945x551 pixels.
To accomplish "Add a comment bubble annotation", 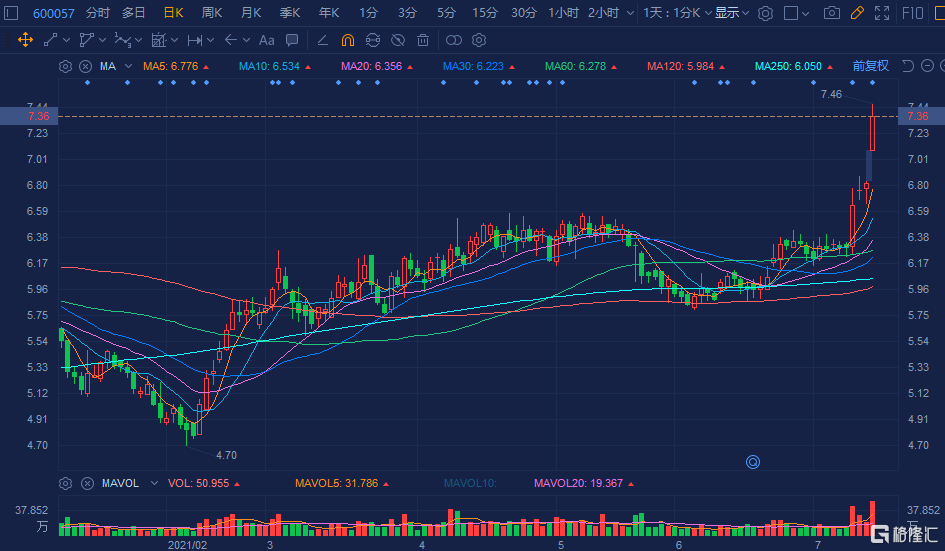I will (x=291, y=40).
